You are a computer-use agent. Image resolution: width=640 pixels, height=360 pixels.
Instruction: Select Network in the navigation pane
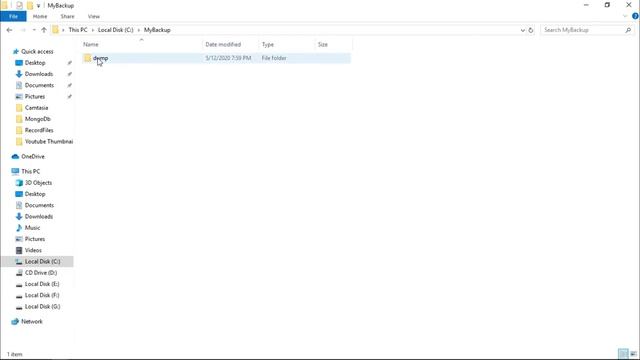tap(31, 322)
